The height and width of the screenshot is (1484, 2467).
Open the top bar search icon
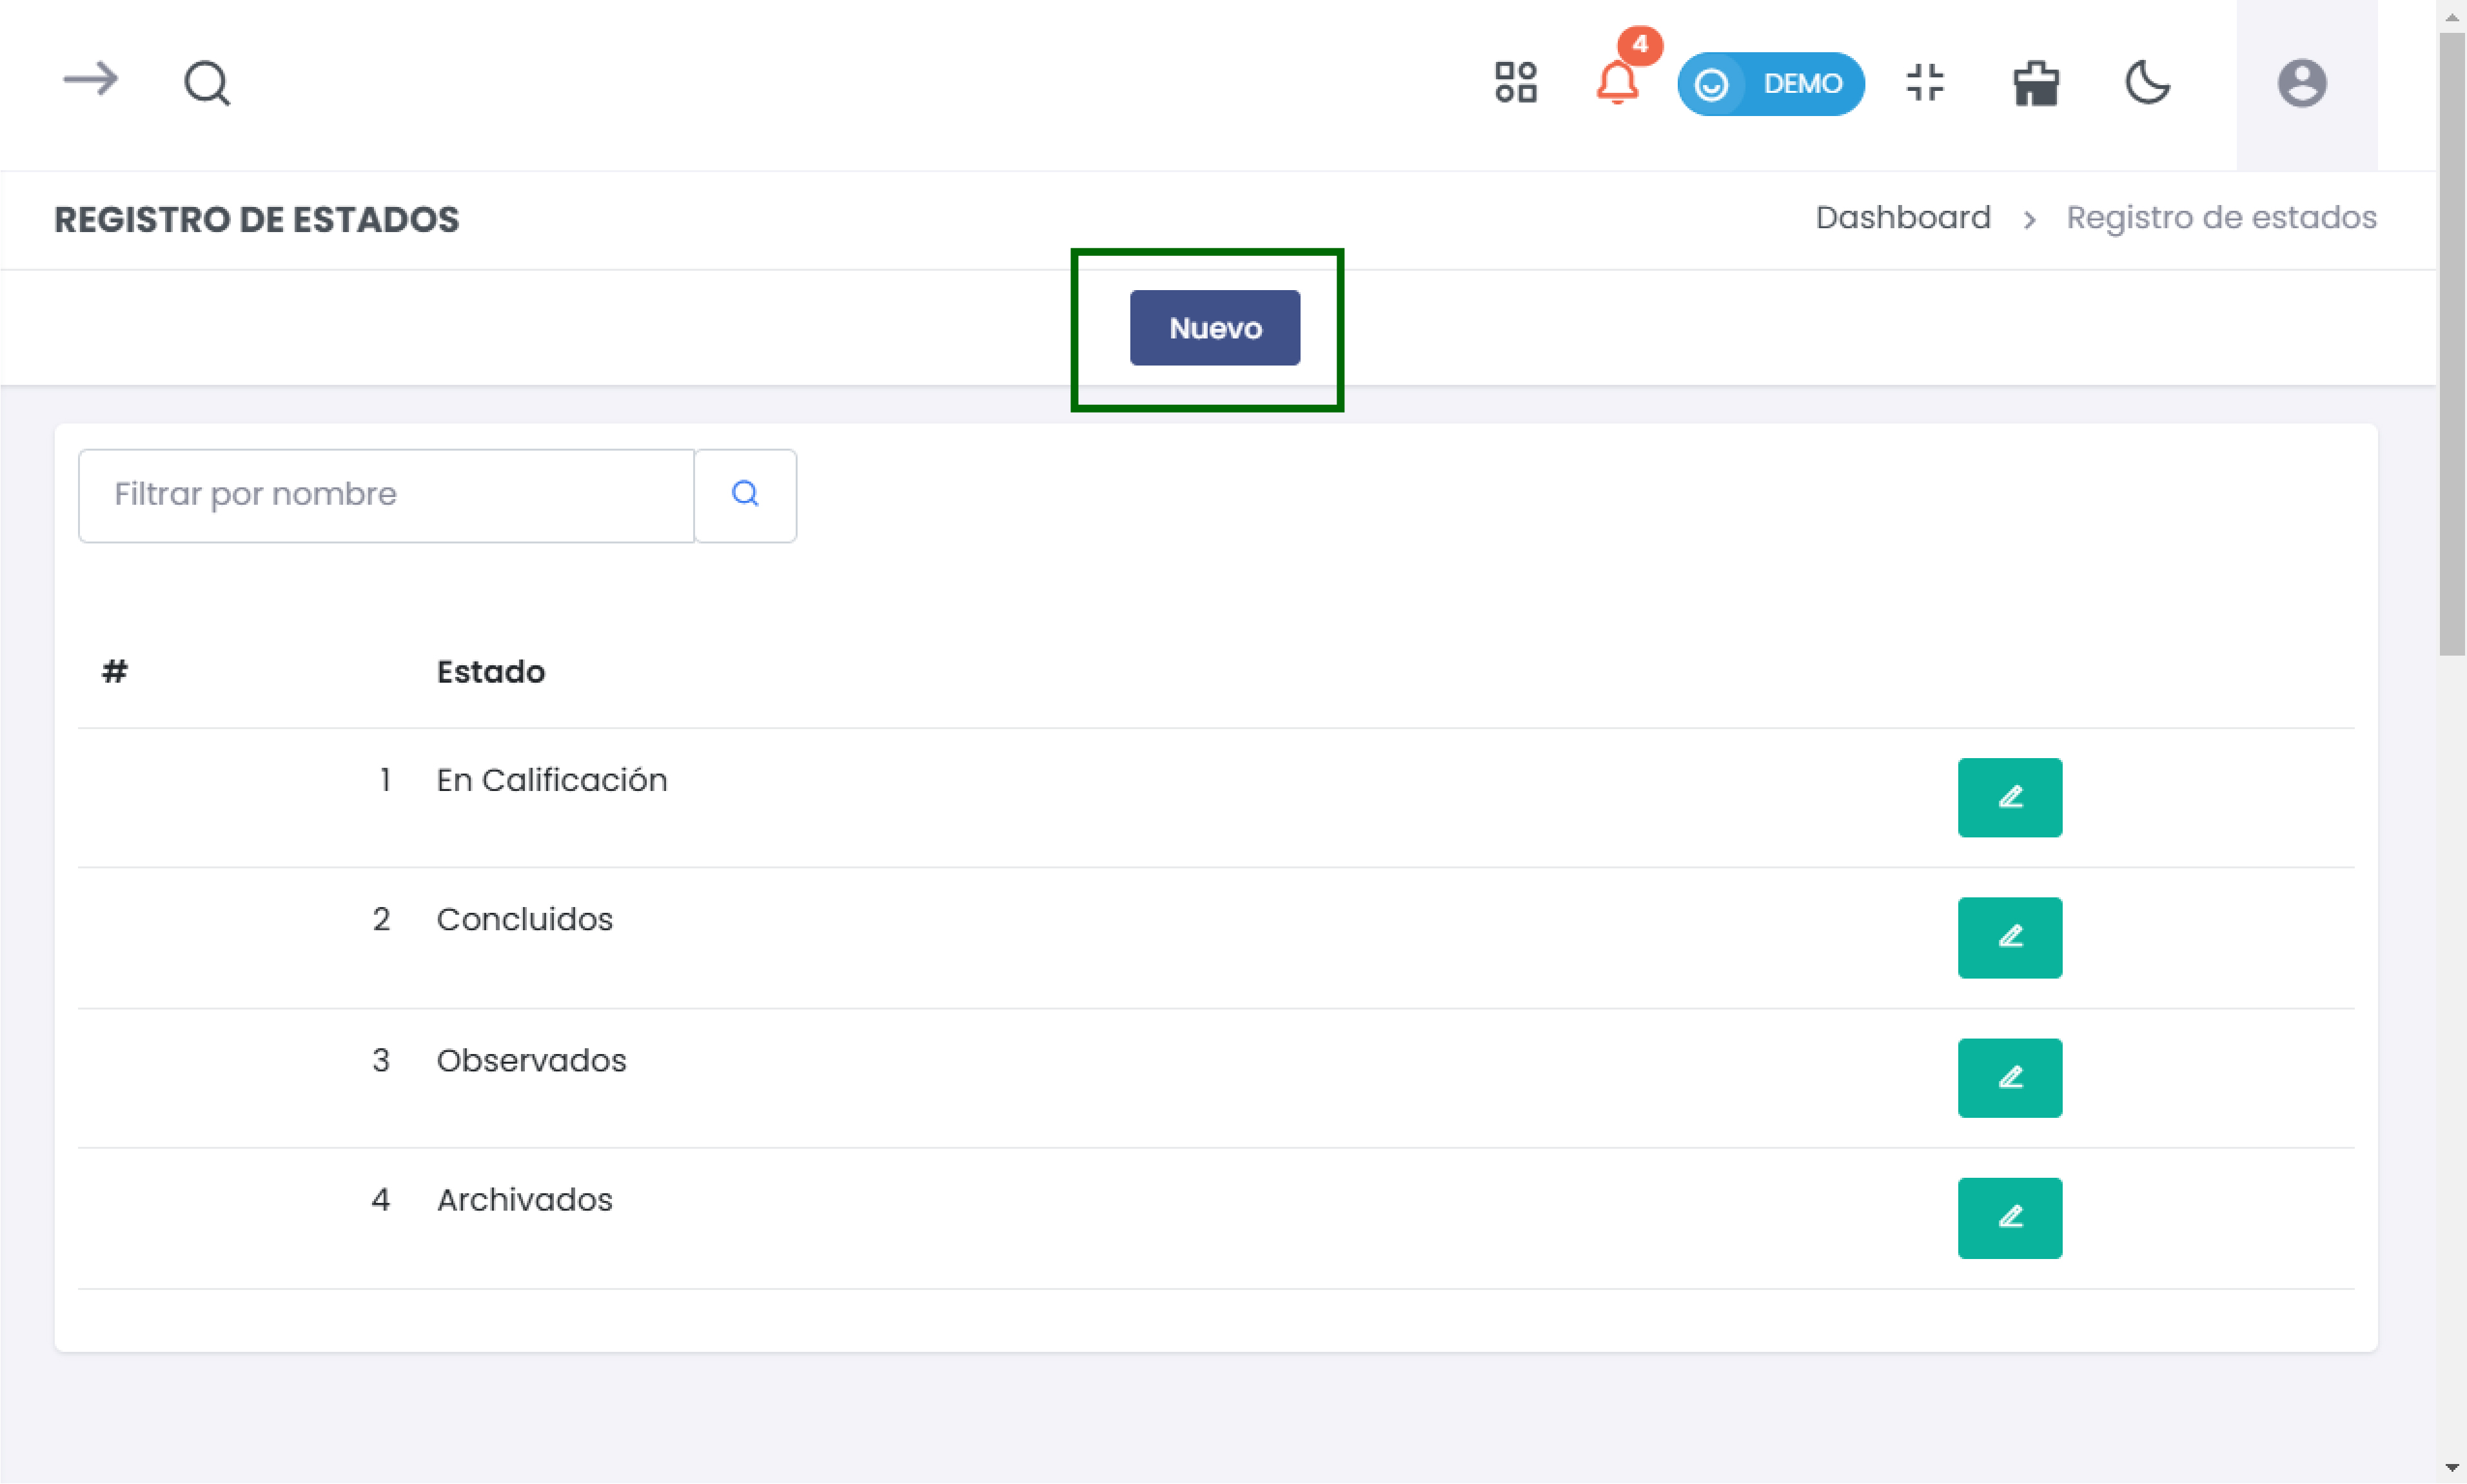click(207, 83)
